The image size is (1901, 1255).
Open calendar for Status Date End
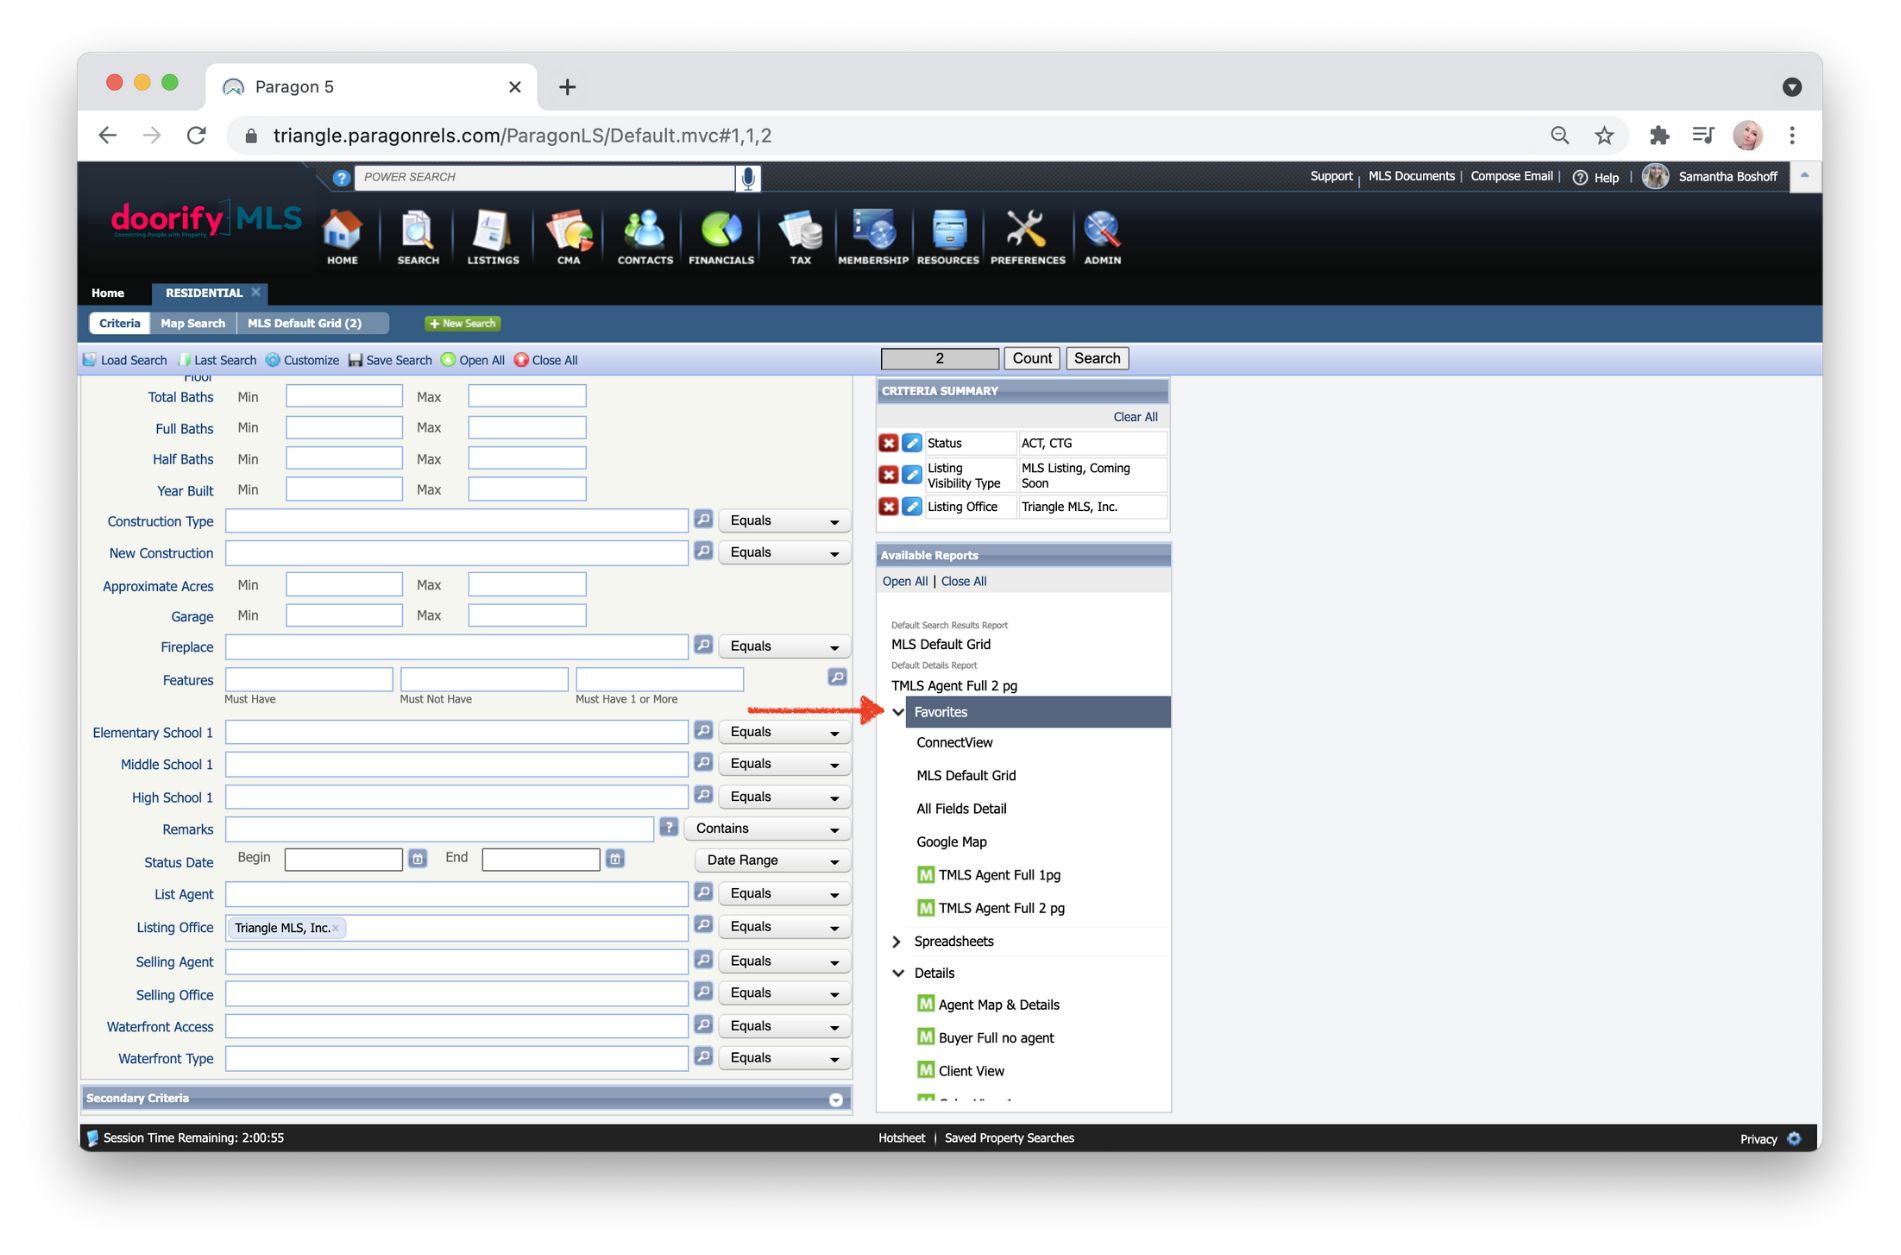[615, 859]
